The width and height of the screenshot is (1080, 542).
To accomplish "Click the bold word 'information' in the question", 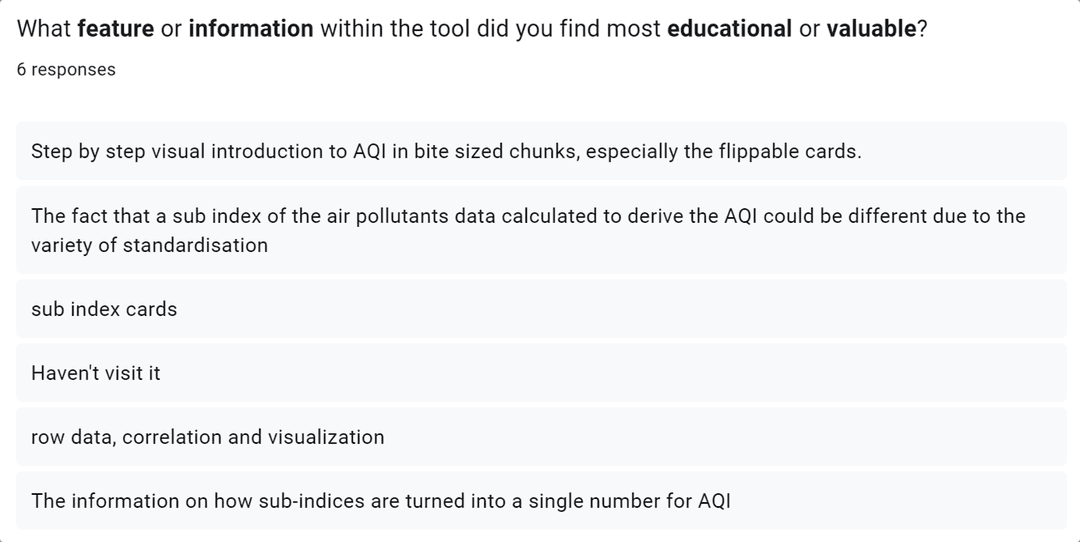I will click(x=251, y=29).
